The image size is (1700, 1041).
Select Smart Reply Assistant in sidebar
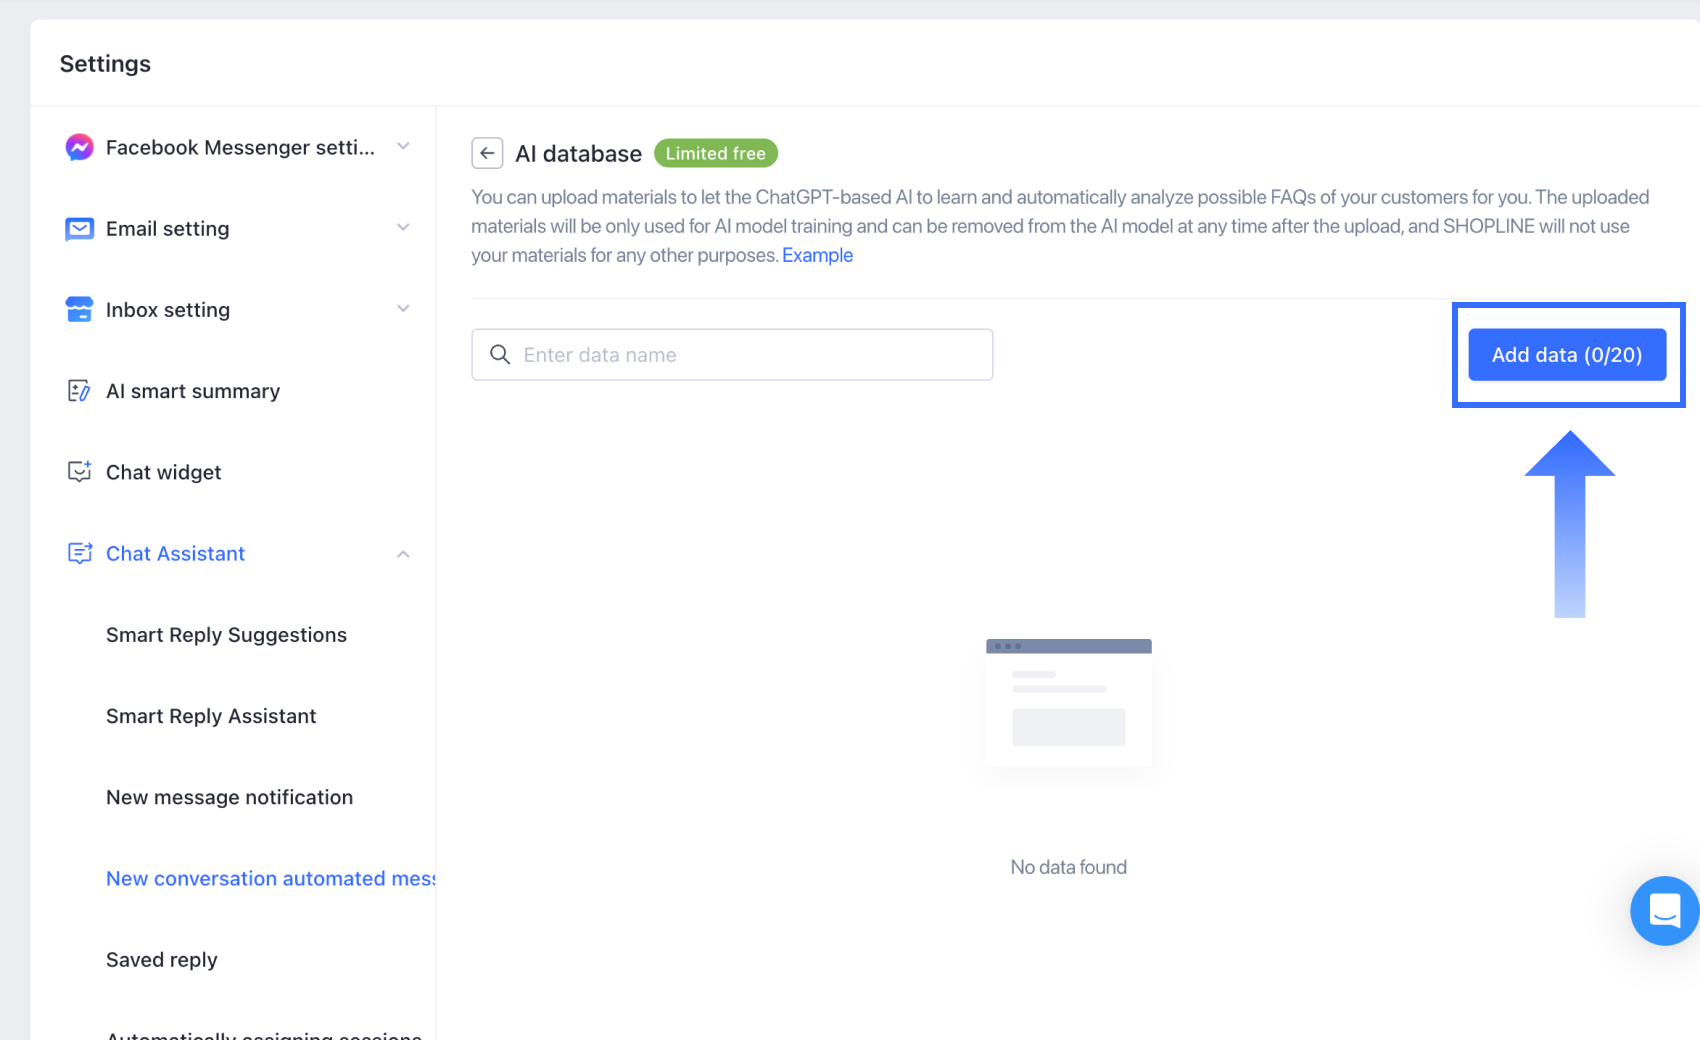tap(211, 716)
